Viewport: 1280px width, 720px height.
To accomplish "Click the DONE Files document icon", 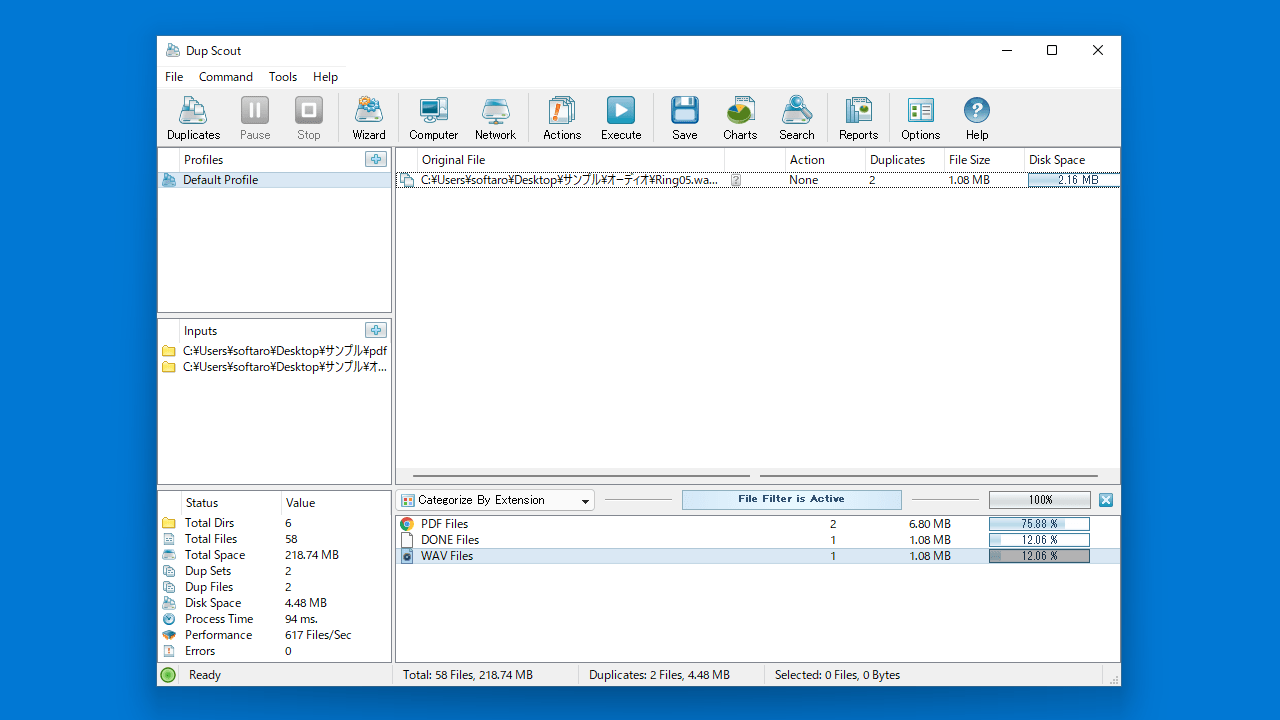I will point(407,540).
